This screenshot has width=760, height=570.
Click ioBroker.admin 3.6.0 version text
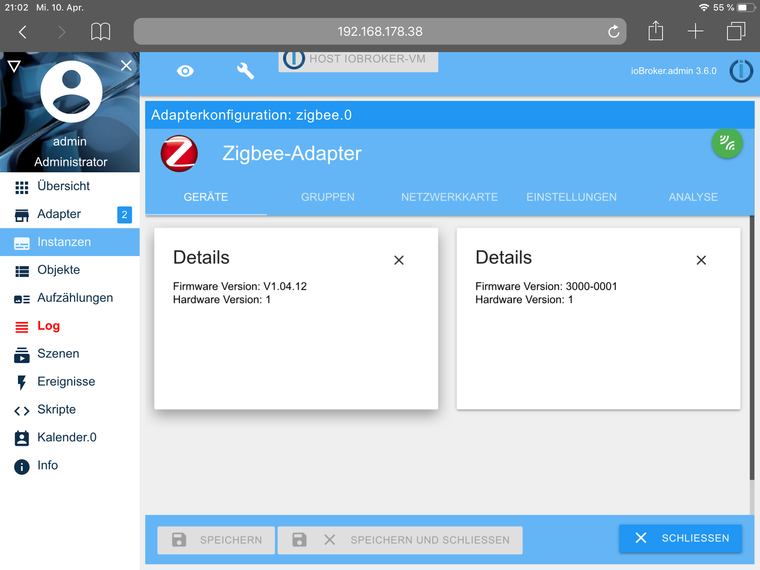click(673, 71)
